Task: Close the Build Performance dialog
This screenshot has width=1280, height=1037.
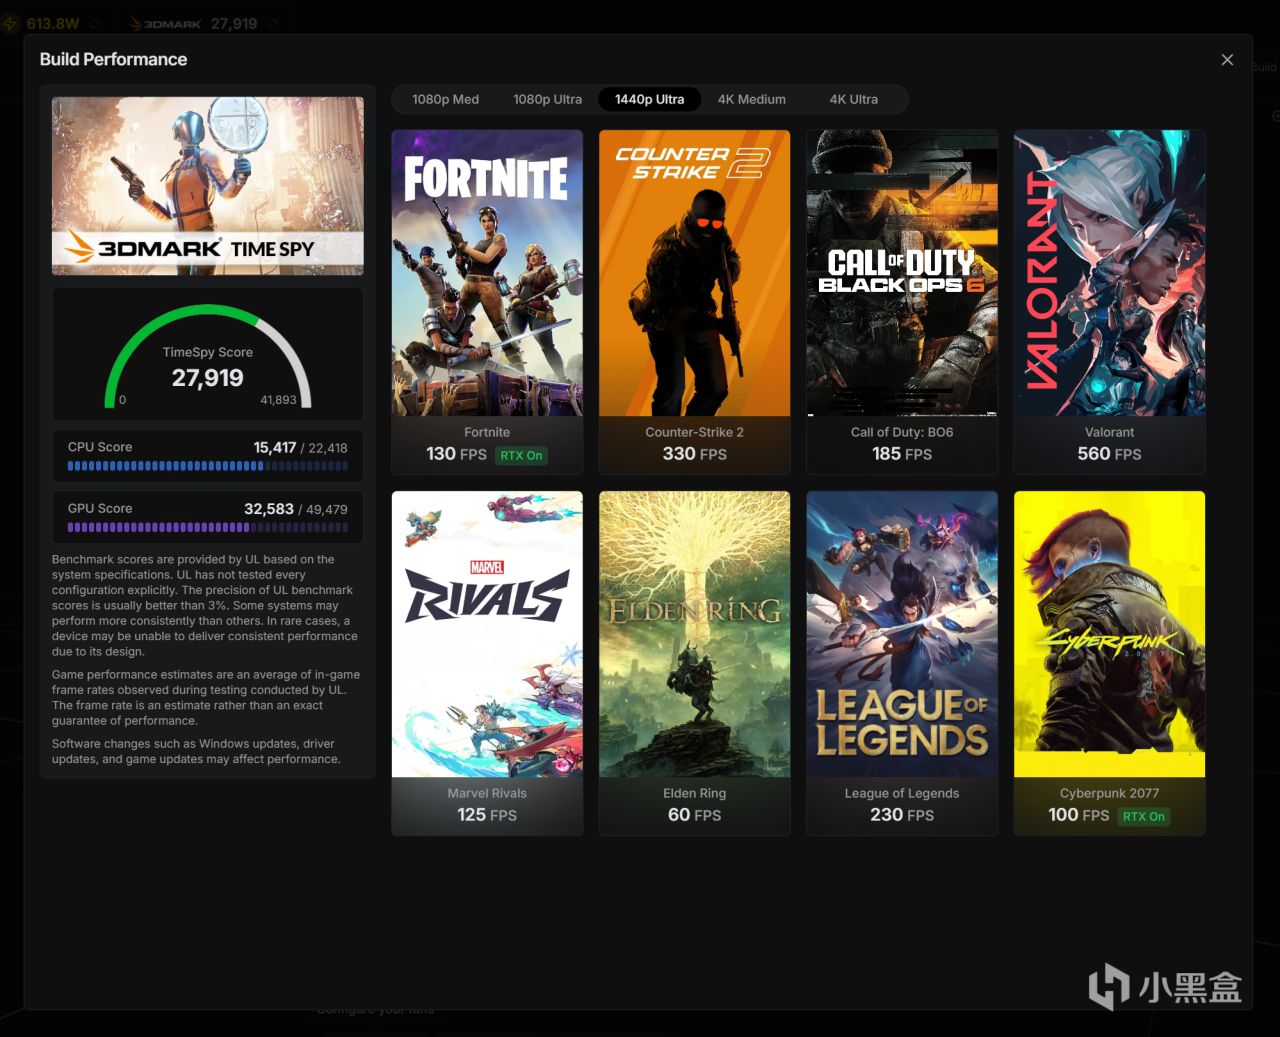Action: coord(1227,60)
